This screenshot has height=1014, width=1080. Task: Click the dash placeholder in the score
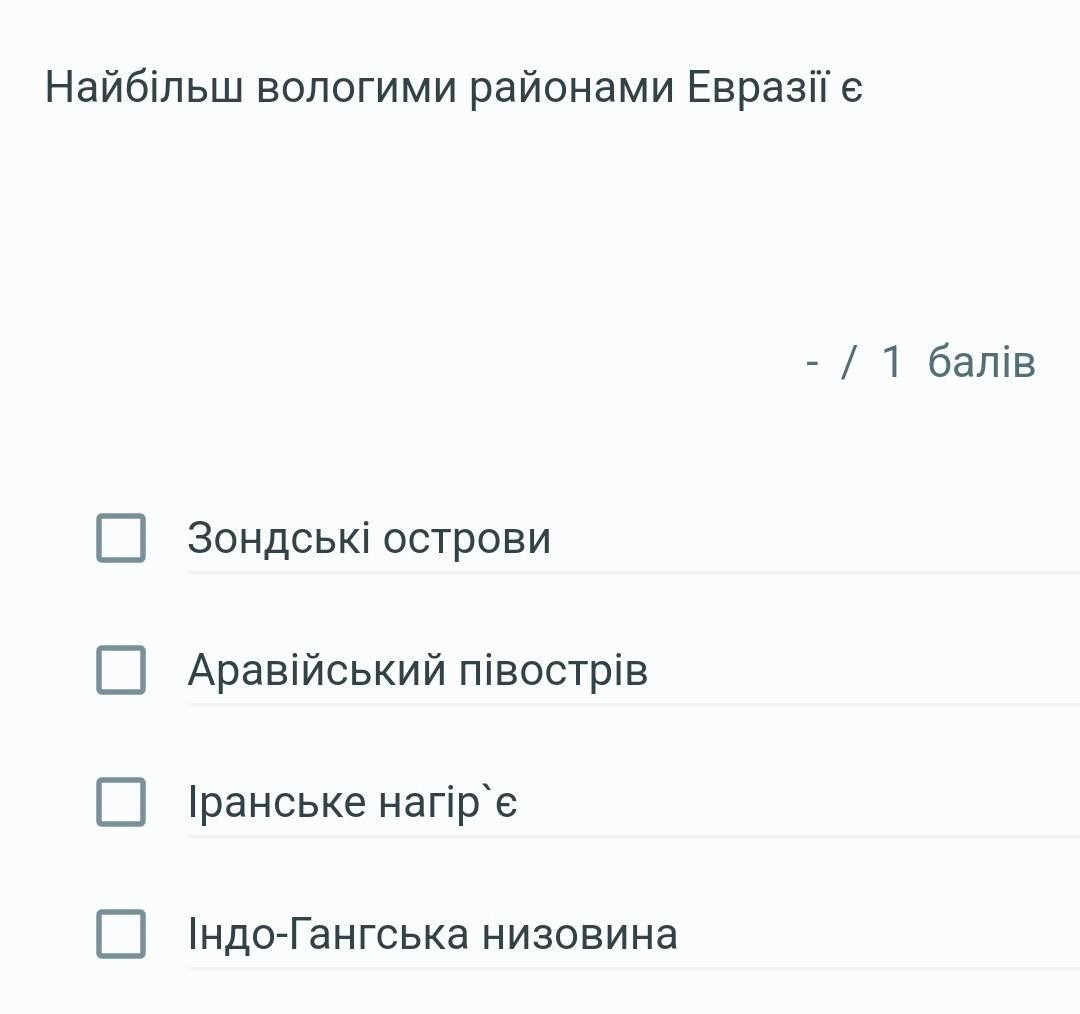click(x=812, y=363)
